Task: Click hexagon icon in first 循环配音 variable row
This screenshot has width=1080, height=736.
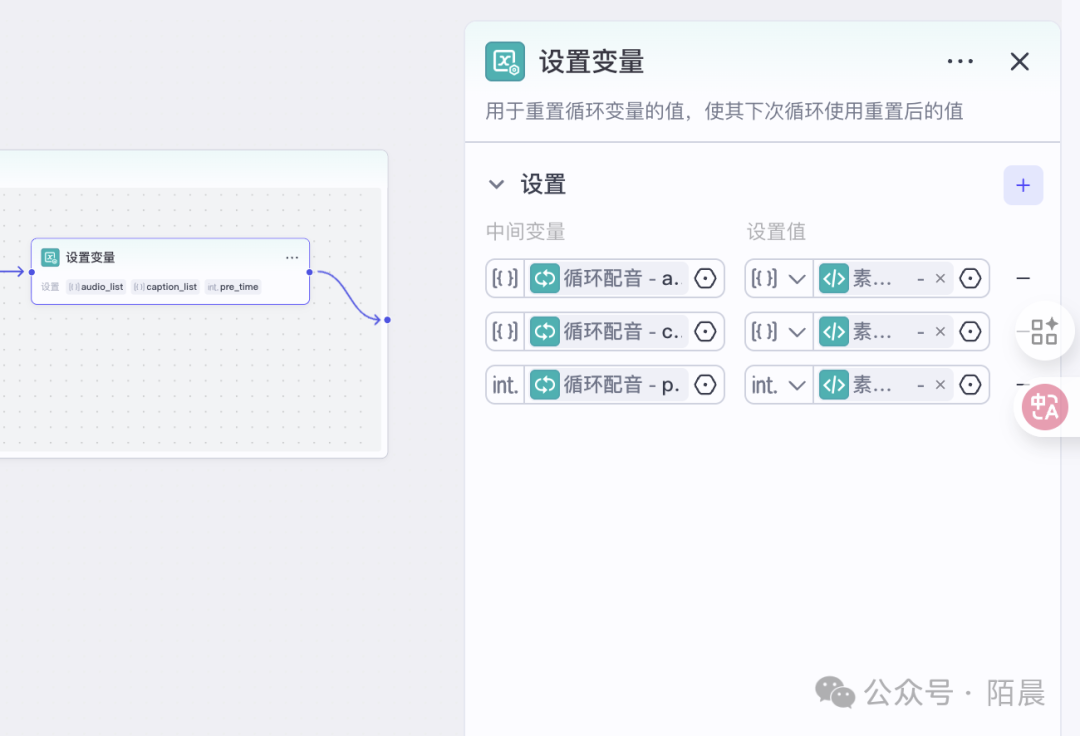Action: [x=706, y=278]
